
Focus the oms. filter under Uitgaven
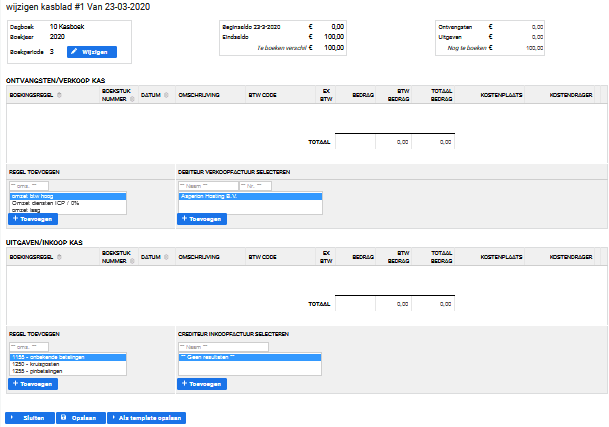coord(29,347)
